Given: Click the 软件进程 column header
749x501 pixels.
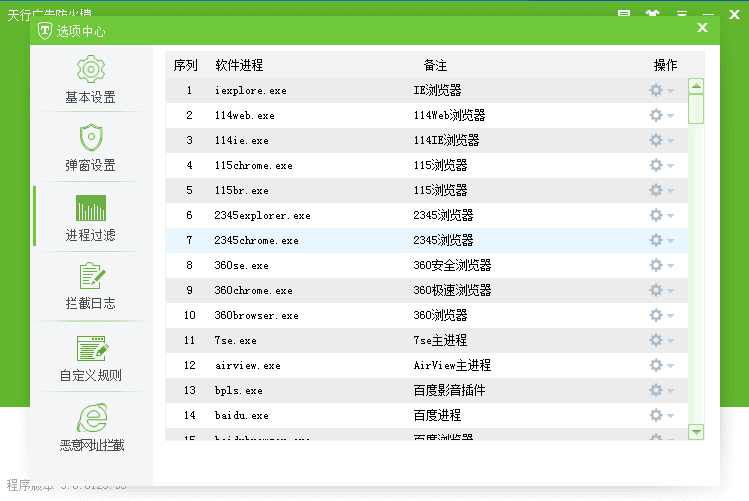Looking at the screenshot, I should (x=239, y=65).
